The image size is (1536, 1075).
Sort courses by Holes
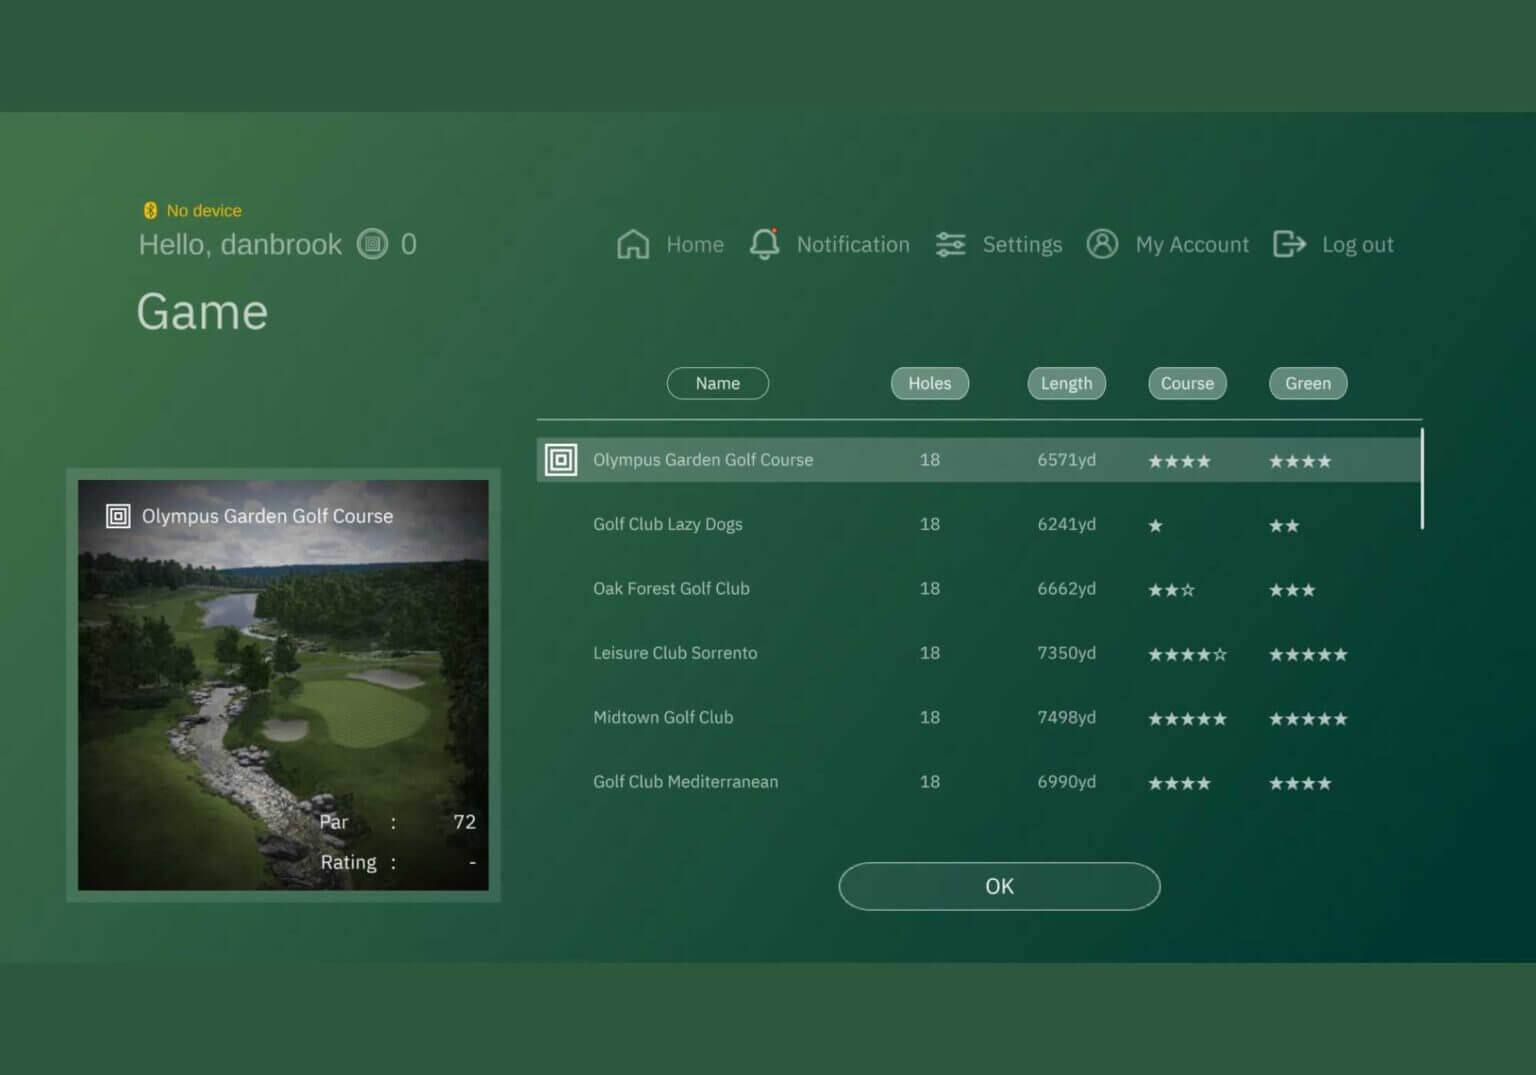[929, 383]
